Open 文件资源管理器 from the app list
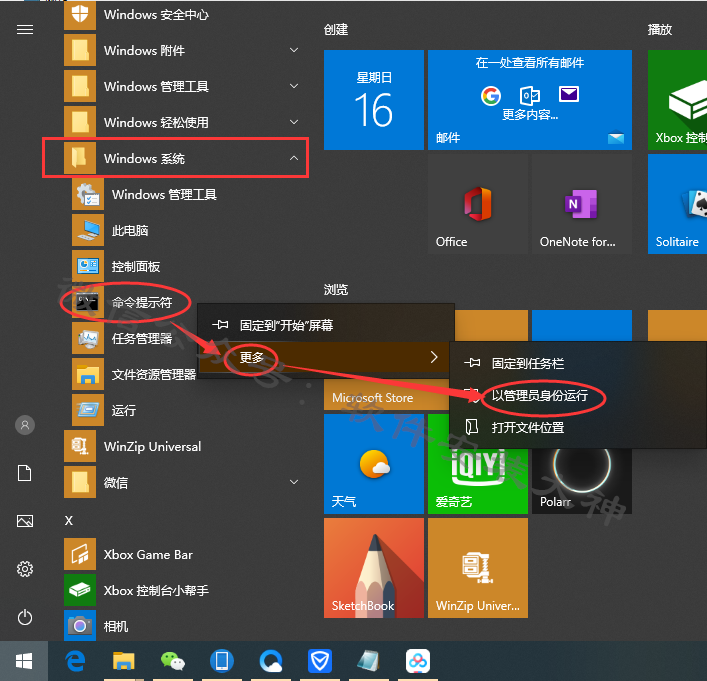The image size is (707, 681). (134, 375)
